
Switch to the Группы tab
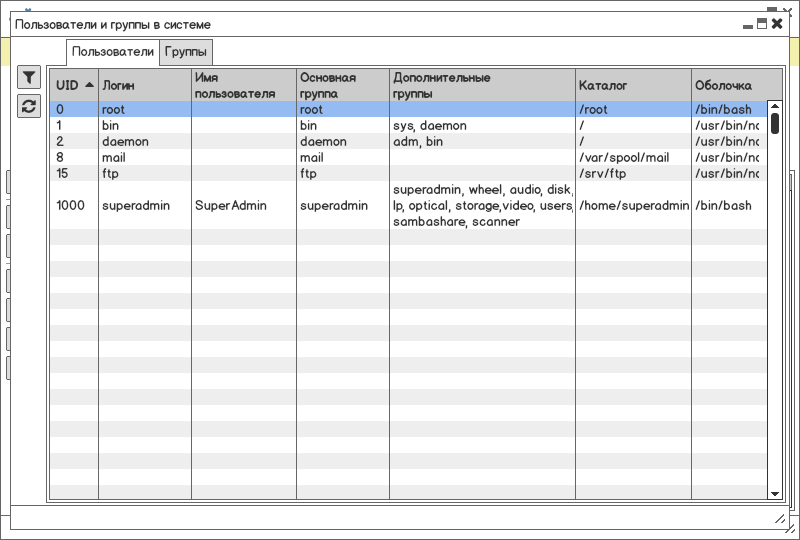point(186,52)
